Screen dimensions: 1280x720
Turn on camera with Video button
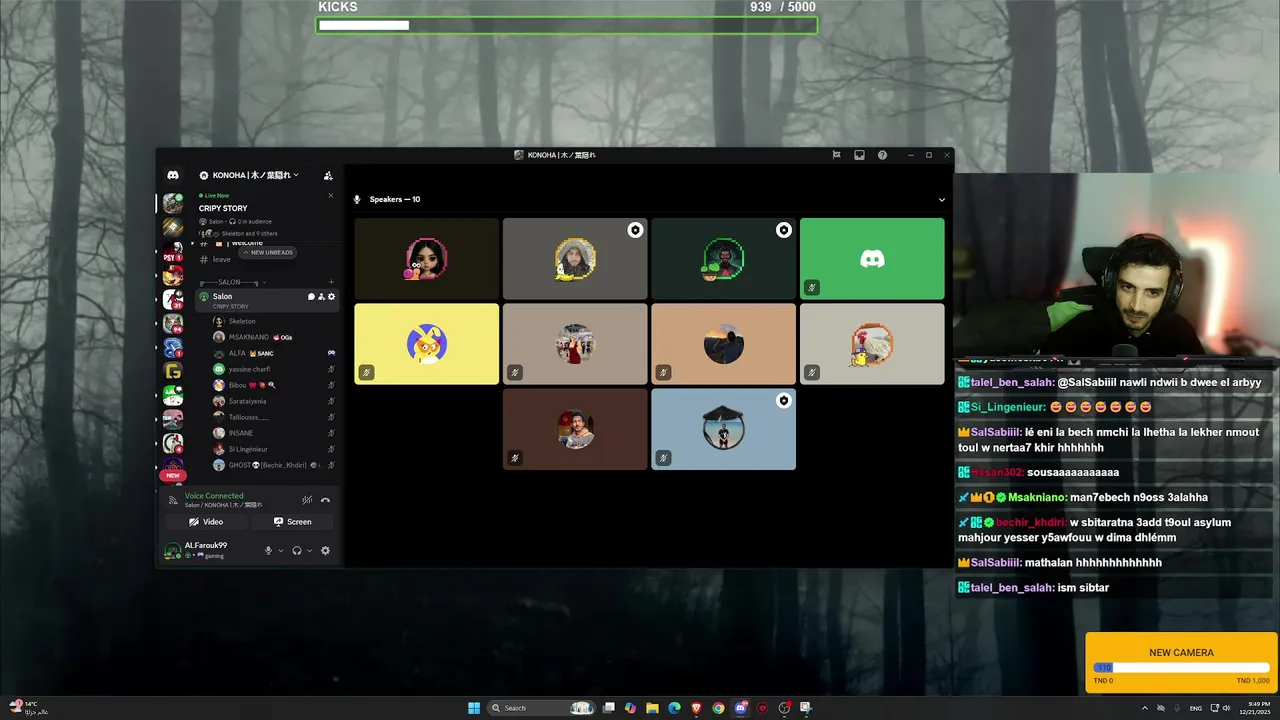coord(206,522)
